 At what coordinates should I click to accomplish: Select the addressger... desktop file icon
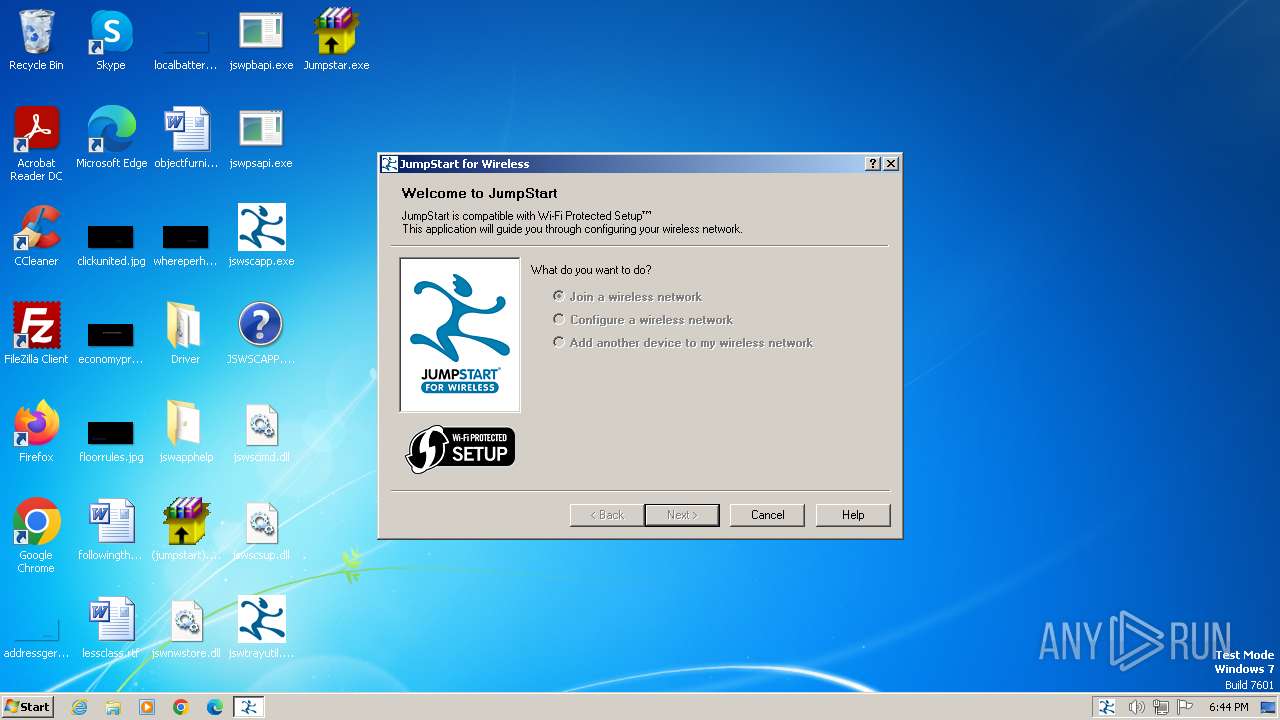tap(36, 639)
